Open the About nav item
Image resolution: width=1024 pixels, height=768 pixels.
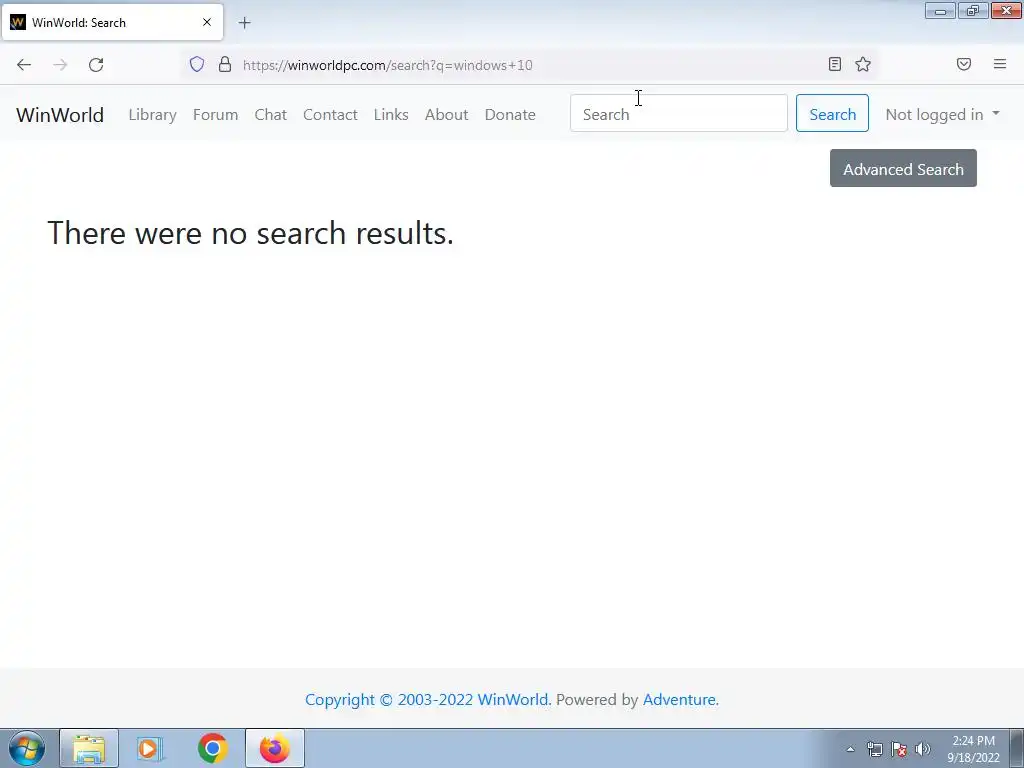(x=447, y=115)
